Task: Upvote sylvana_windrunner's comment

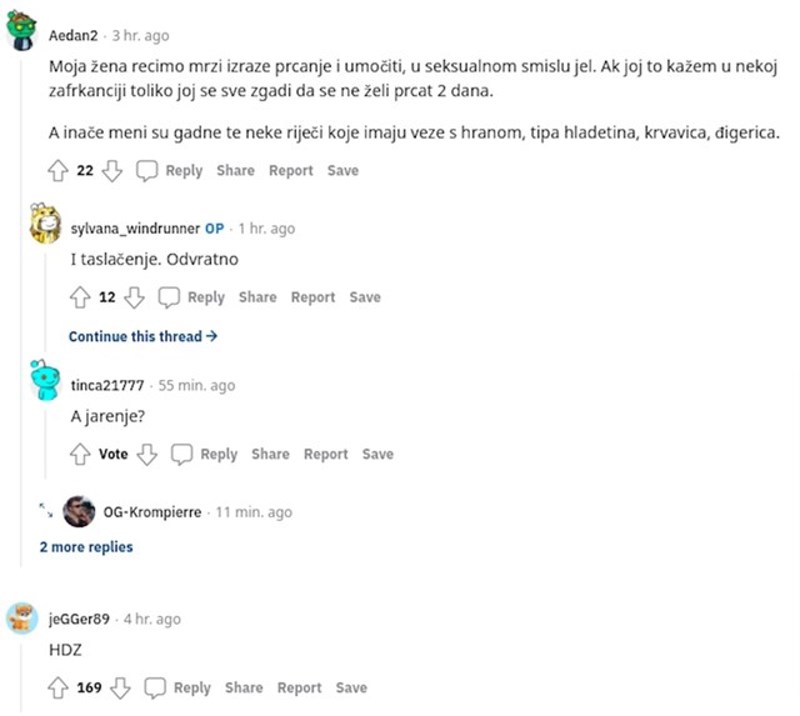Action: tap(80, 297)
